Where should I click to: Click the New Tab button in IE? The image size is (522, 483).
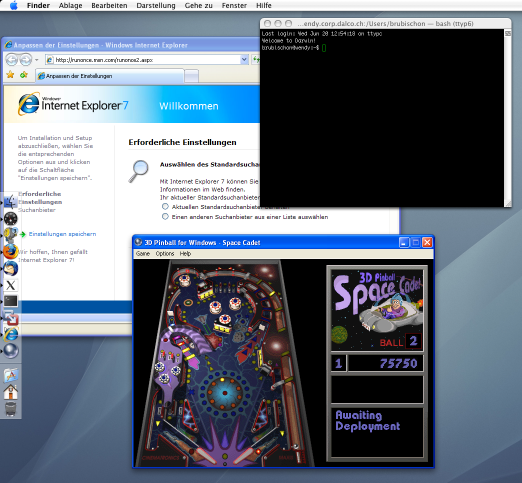pyautogui.click(x=191, y=76)
